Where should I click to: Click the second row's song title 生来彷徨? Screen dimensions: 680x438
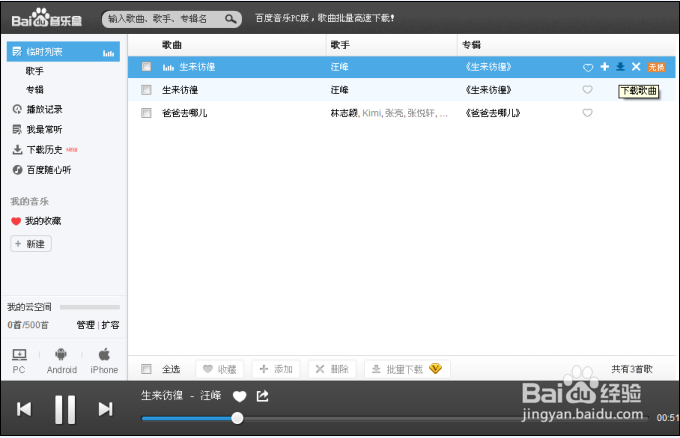180,90
